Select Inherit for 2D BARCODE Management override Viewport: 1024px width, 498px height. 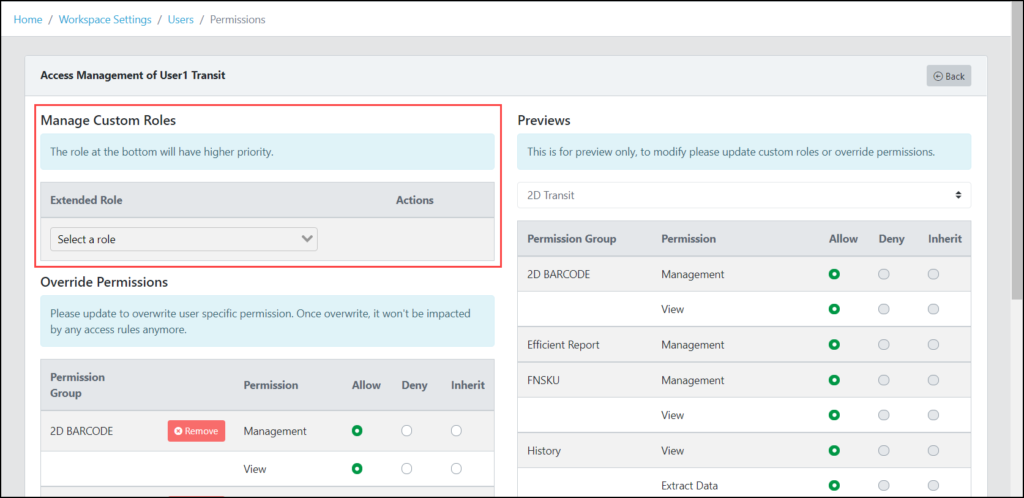(x=456, y=431)
